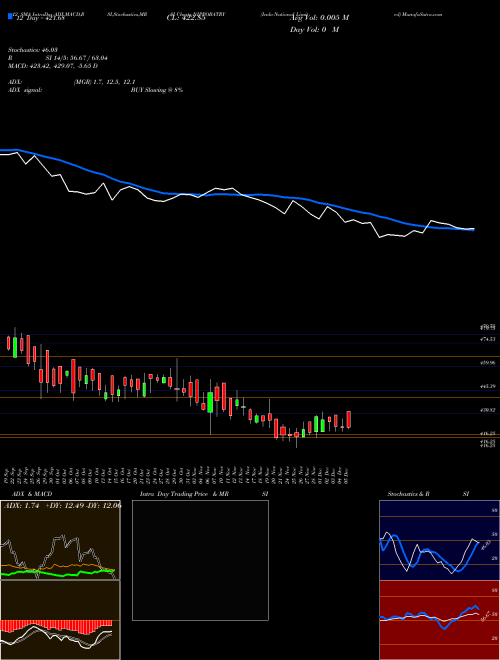
Task: Click the 'BUY Slowing @ 8%' signal text
Action: [157, 90]
